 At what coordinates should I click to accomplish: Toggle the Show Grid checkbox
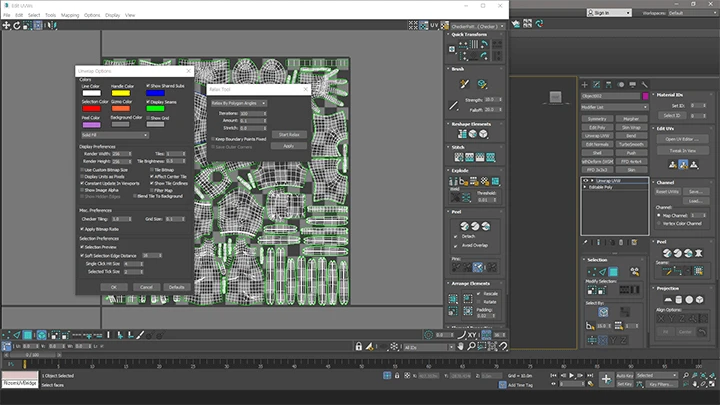click(x=148, y=118)
